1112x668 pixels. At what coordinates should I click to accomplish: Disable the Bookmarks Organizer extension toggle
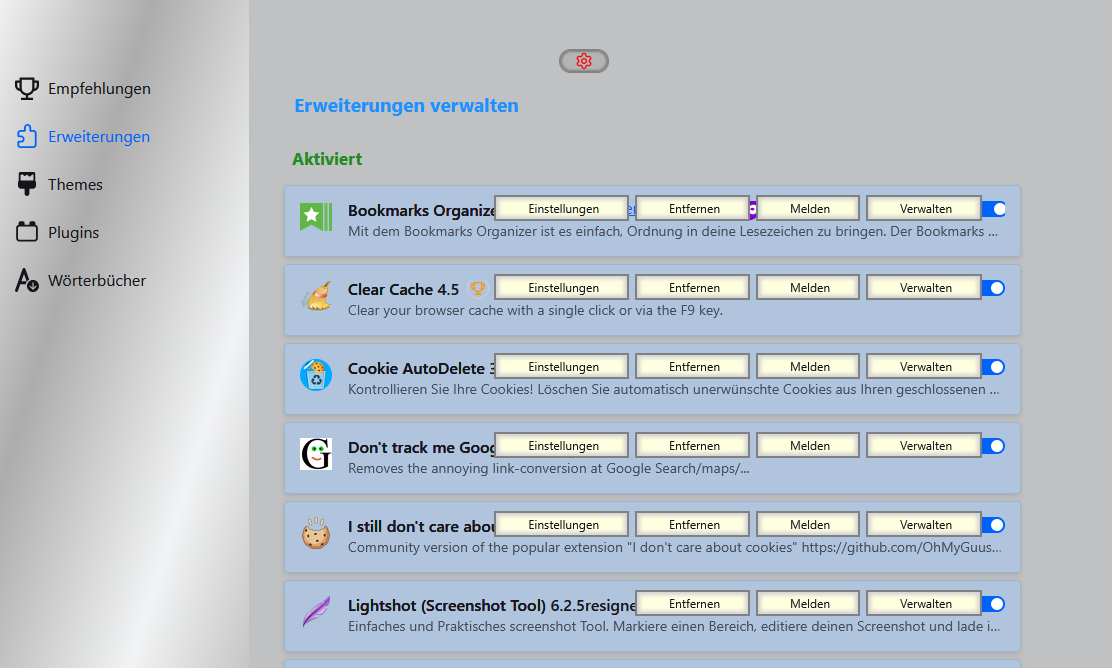[x=994, y=209]
